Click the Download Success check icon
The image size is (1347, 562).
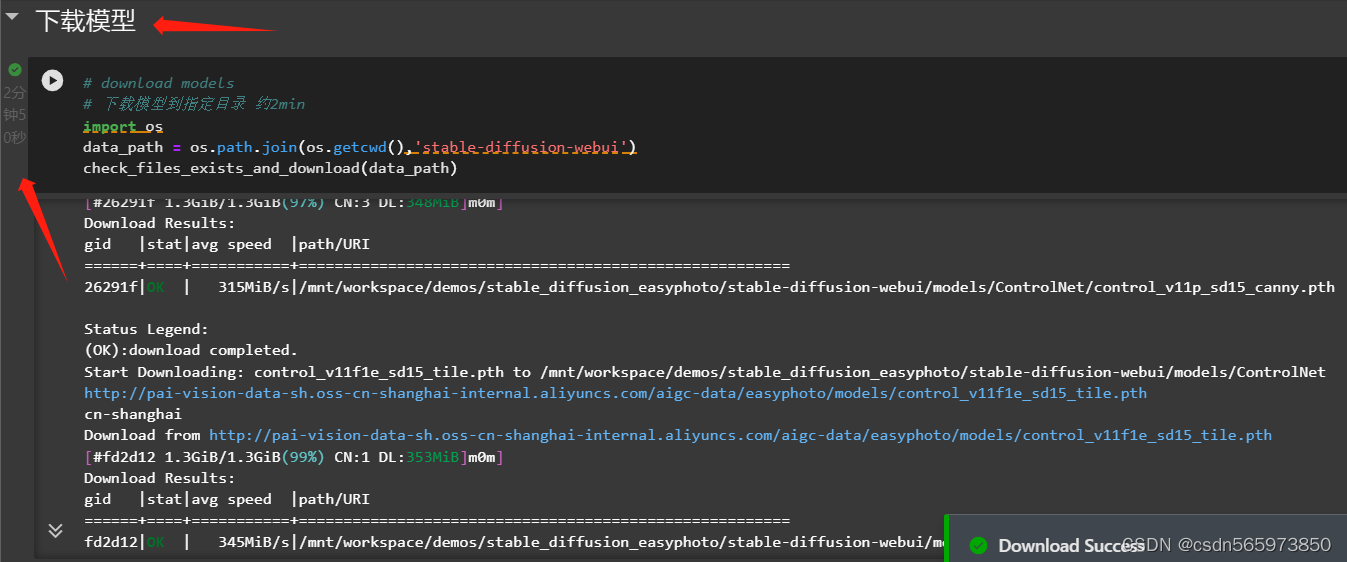click(979, 545)
